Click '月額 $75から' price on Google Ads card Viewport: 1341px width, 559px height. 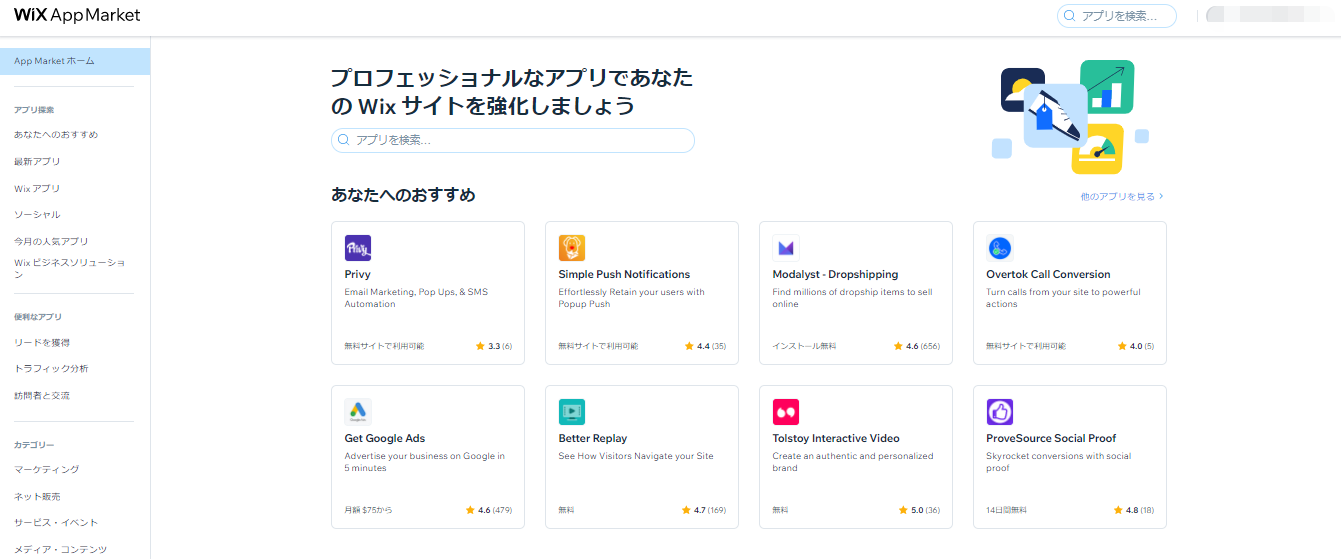(368, 510)
